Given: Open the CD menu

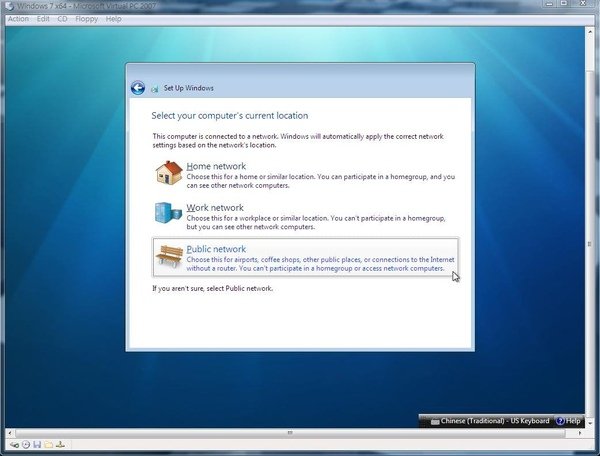Looking at the screenshot, I should click(62, 19).
